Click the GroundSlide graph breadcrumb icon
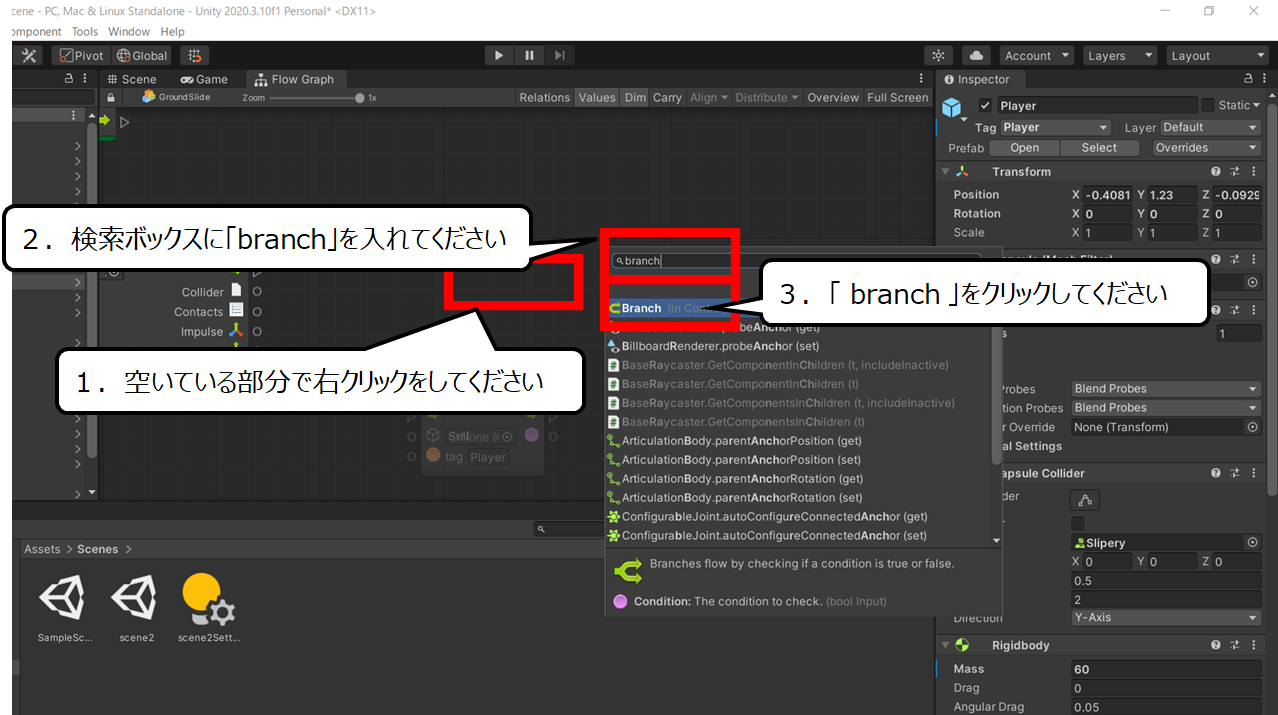 tap(149, 97)
